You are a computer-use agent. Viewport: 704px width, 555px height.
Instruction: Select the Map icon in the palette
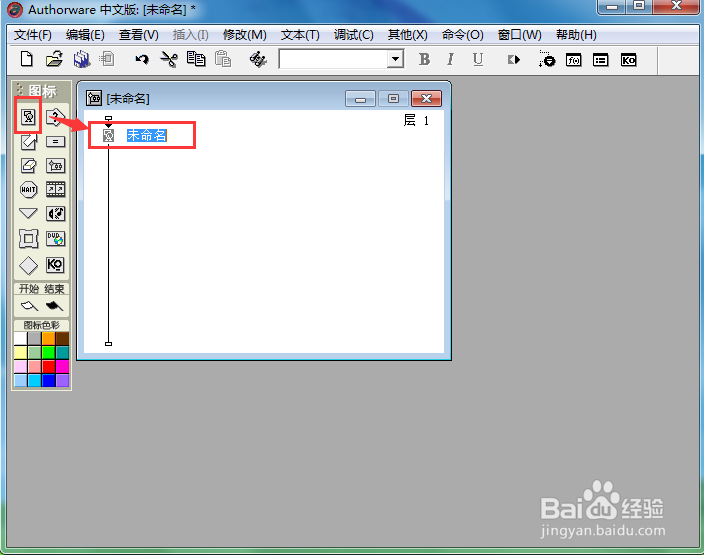[55, 166]
